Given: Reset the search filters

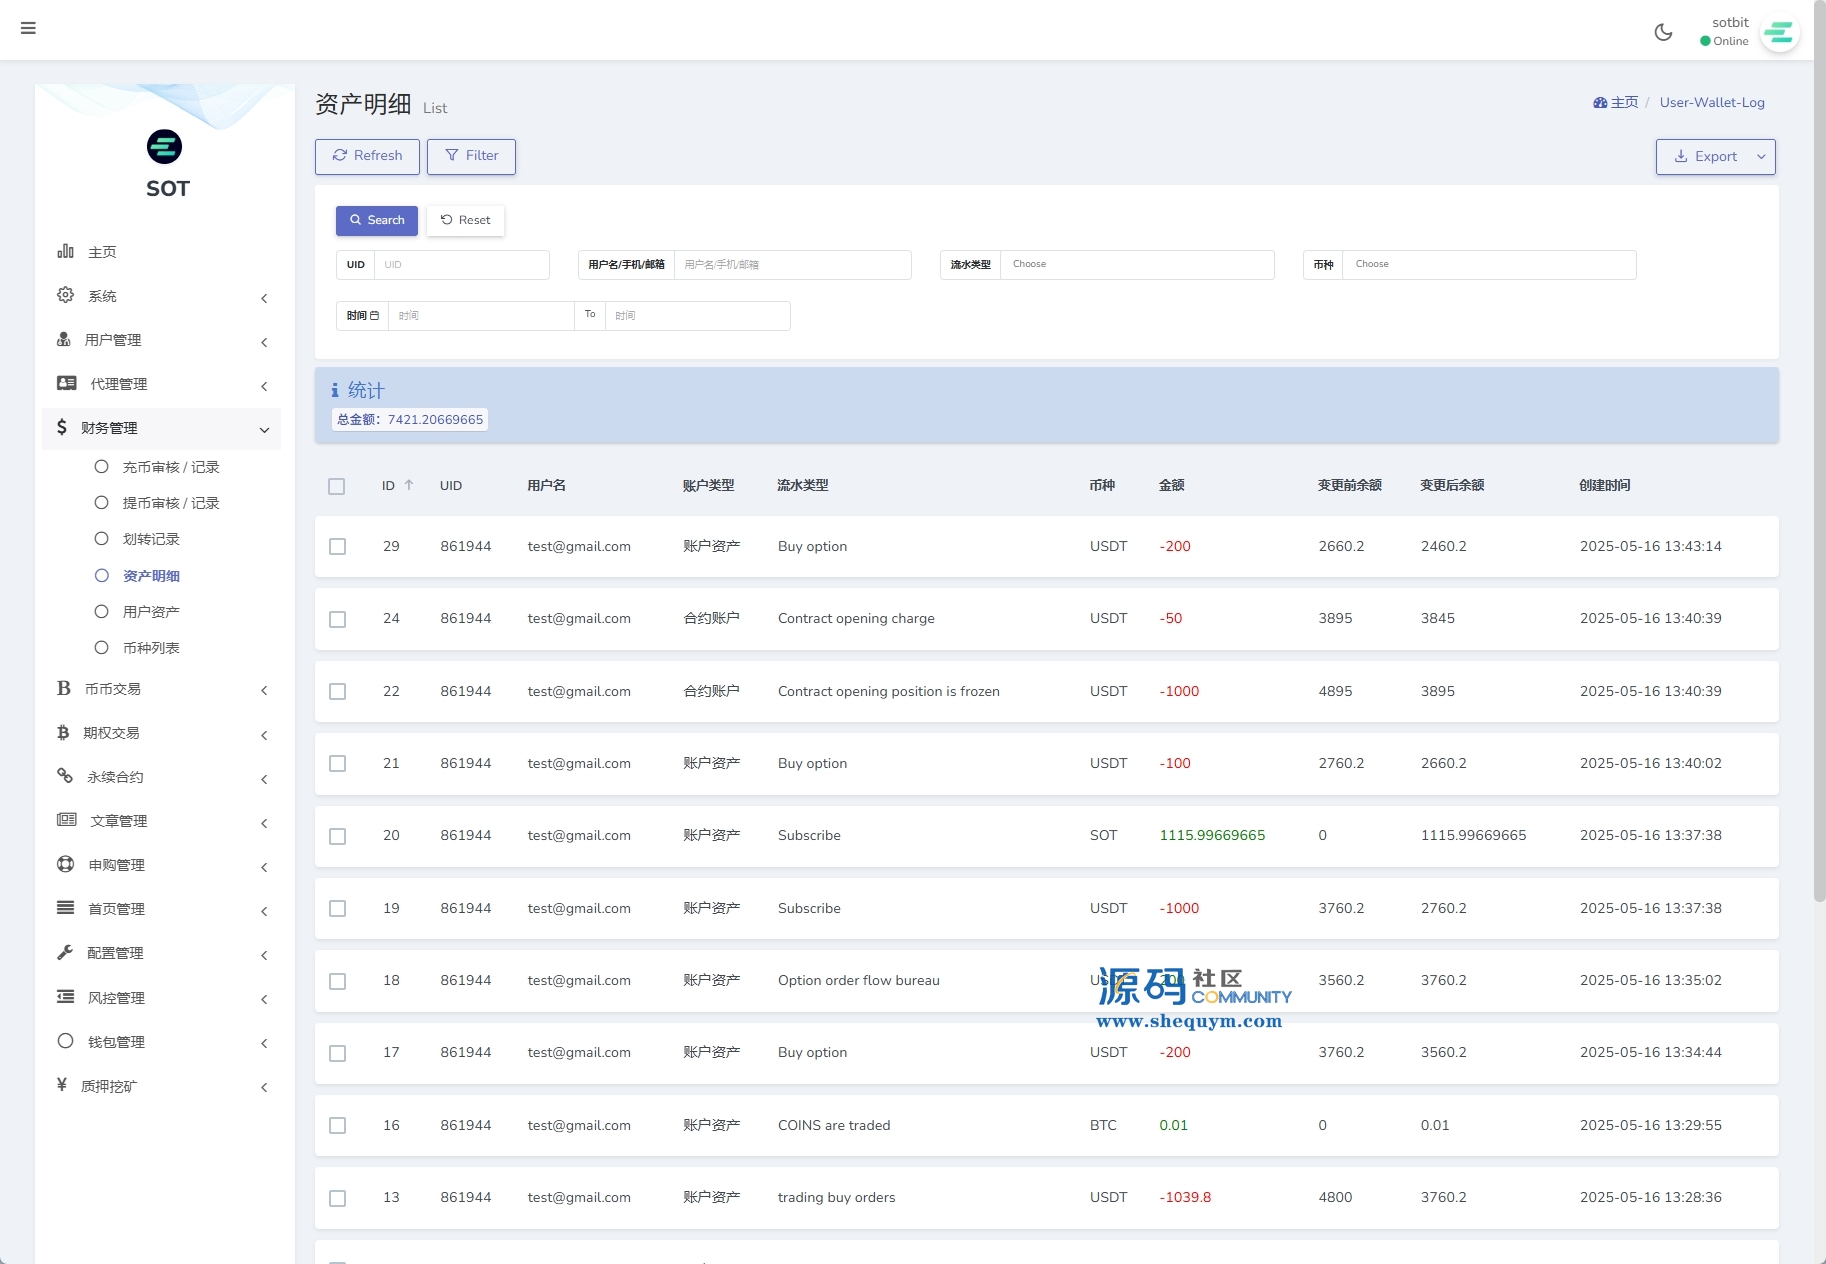Looking at the screenshot, I should pos(465,220).
